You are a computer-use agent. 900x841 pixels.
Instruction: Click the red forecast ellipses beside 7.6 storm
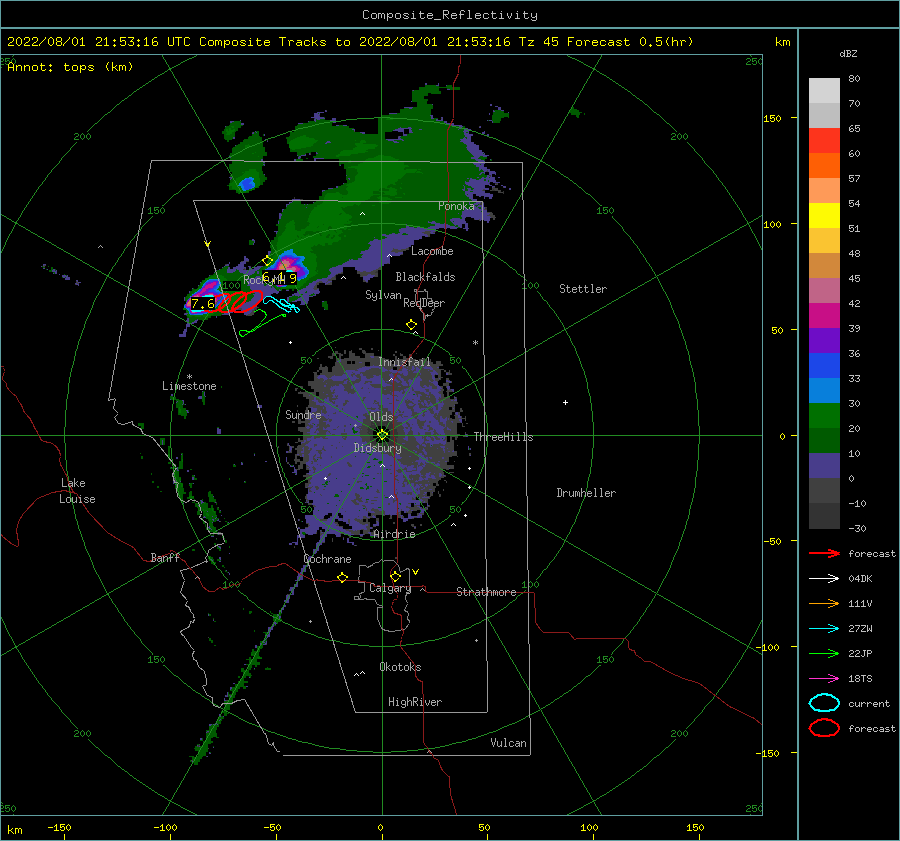coord(240,301)
